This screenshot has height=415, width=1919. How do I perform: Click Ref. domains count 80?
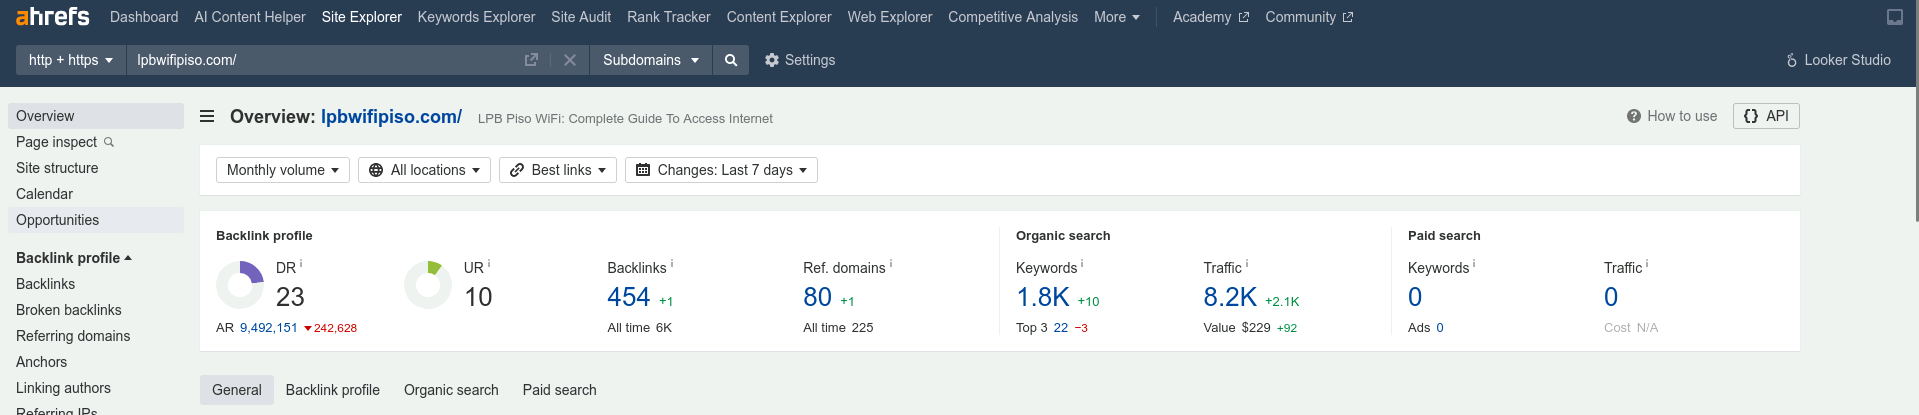pos(817,297)
